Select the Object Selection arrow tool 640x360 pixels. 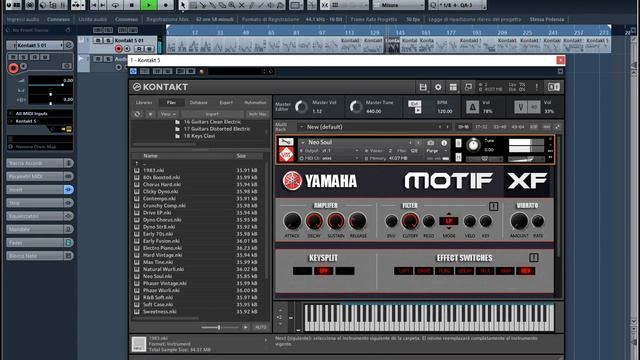tap(182, 5)
